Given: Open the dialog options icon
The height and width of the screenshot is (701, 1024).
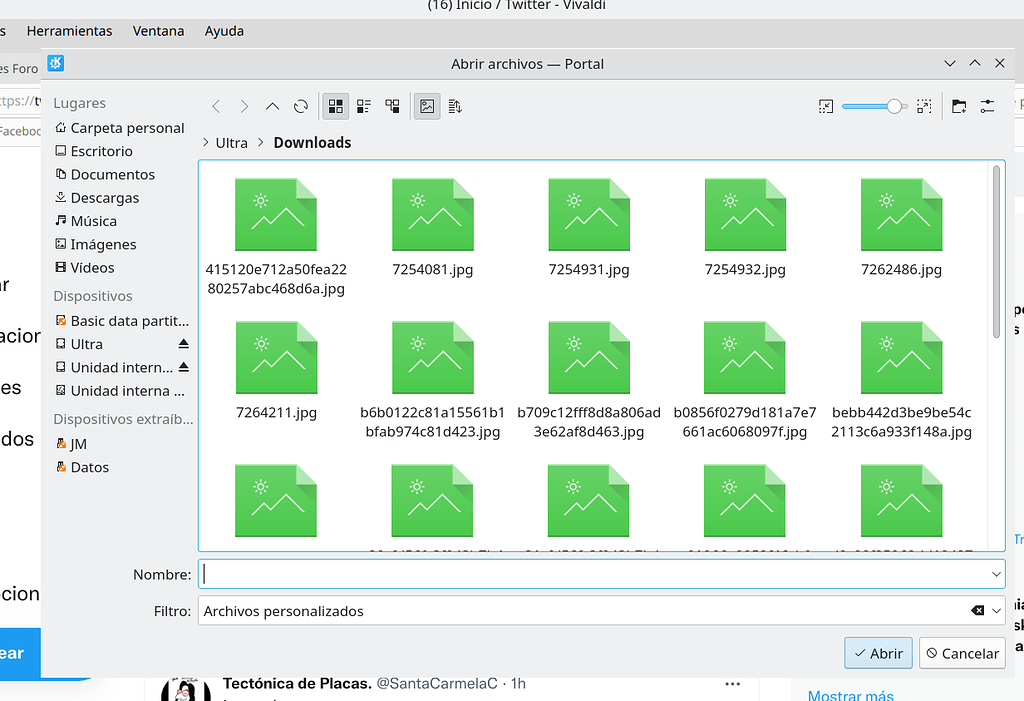Looking at the screenshot, I should [x=989, y=105].
